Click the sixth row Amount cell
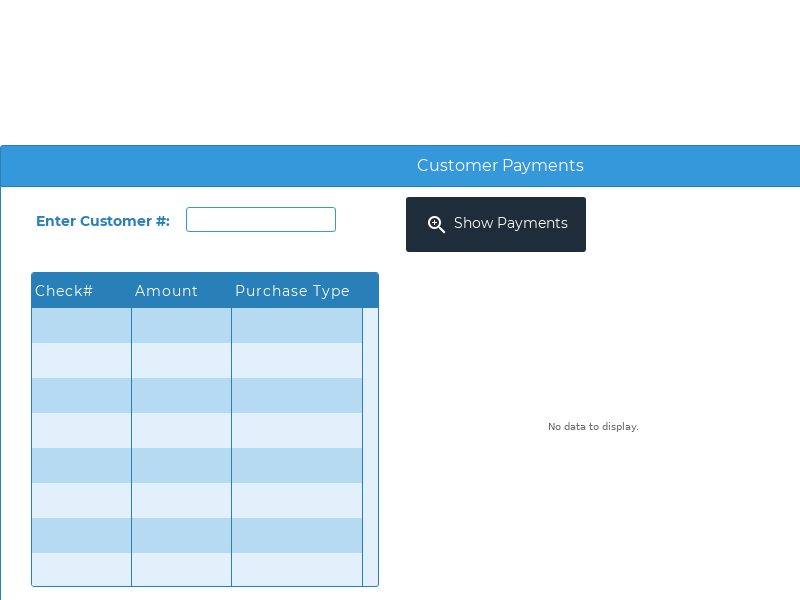 coord(181,501)
